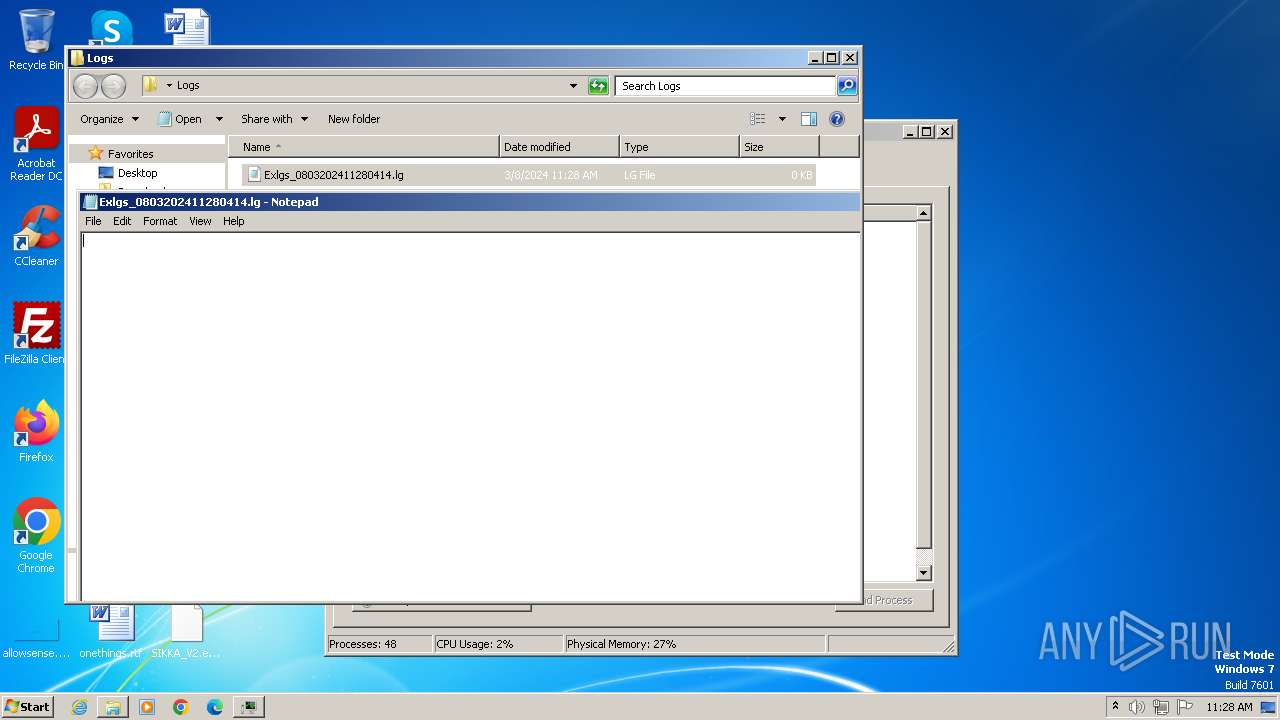Viewport: 1280px width, 720px height.
Task: Launch Acrobat Reader DC from desktop
Action: (36, 145)
